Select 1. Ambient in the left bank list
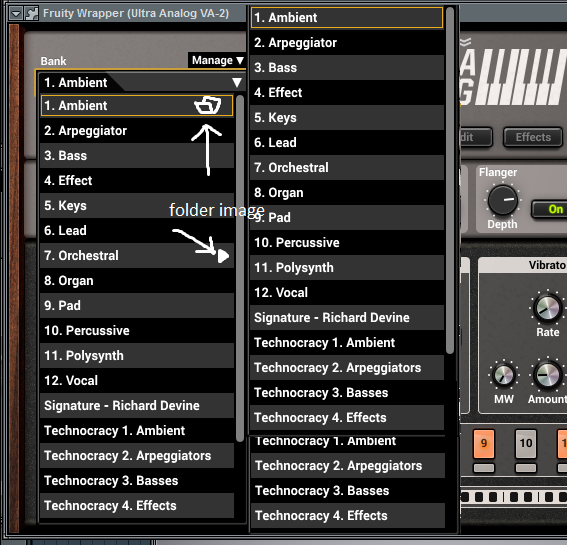This screenshot has height=545, width=567. click(x=137, y=106)
